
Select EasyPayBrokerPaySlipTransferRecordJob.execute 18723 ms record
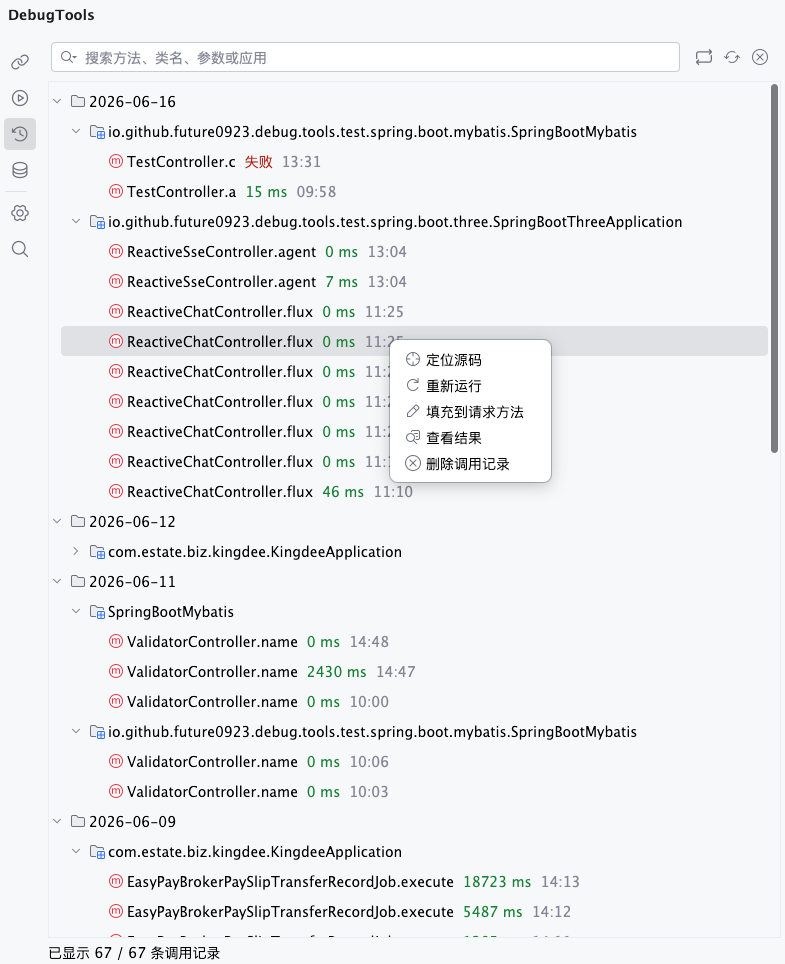(414, 882)
